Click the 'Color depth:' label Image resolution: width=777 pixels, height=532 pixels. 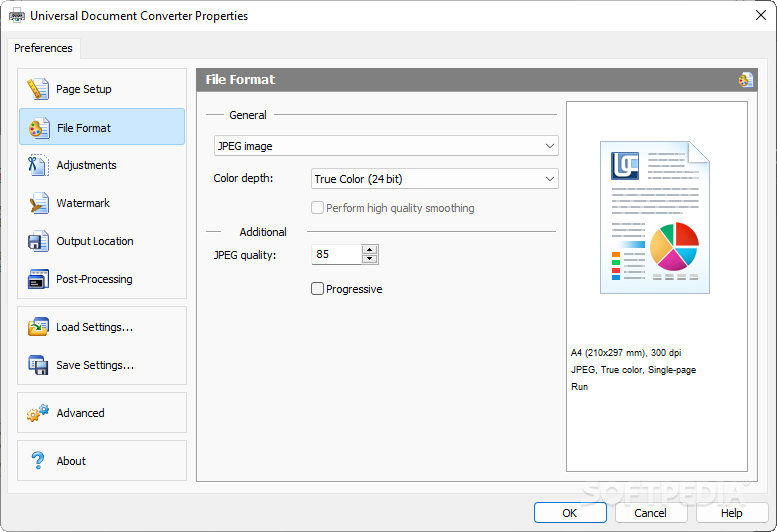(x=243, y=178)
